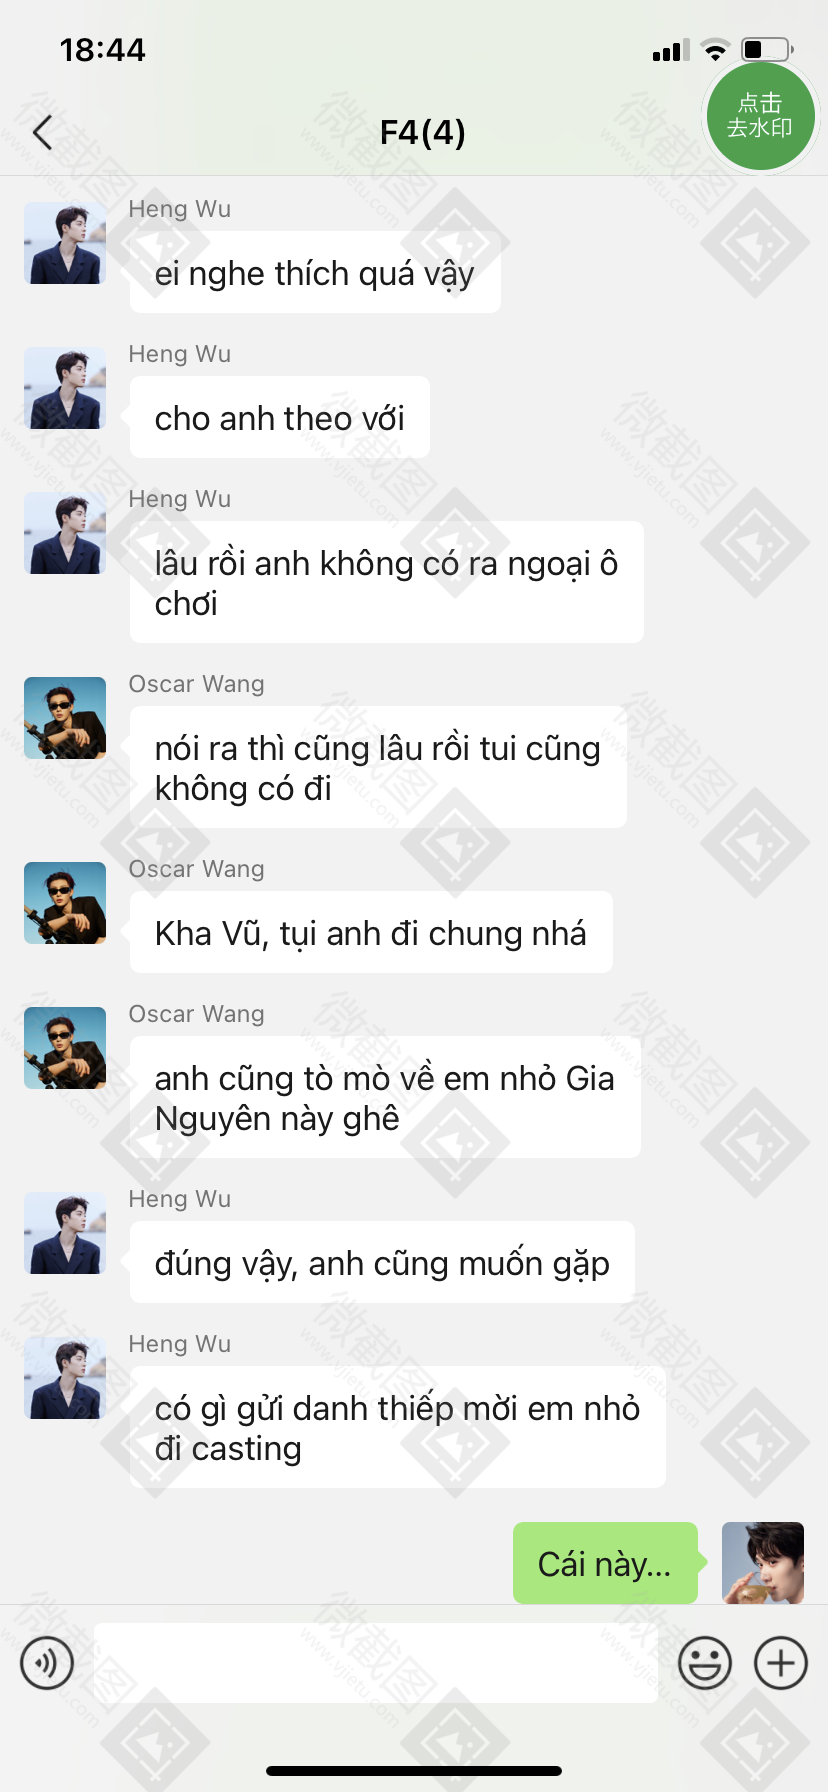Tap the voice message icon

[47, 1663]
